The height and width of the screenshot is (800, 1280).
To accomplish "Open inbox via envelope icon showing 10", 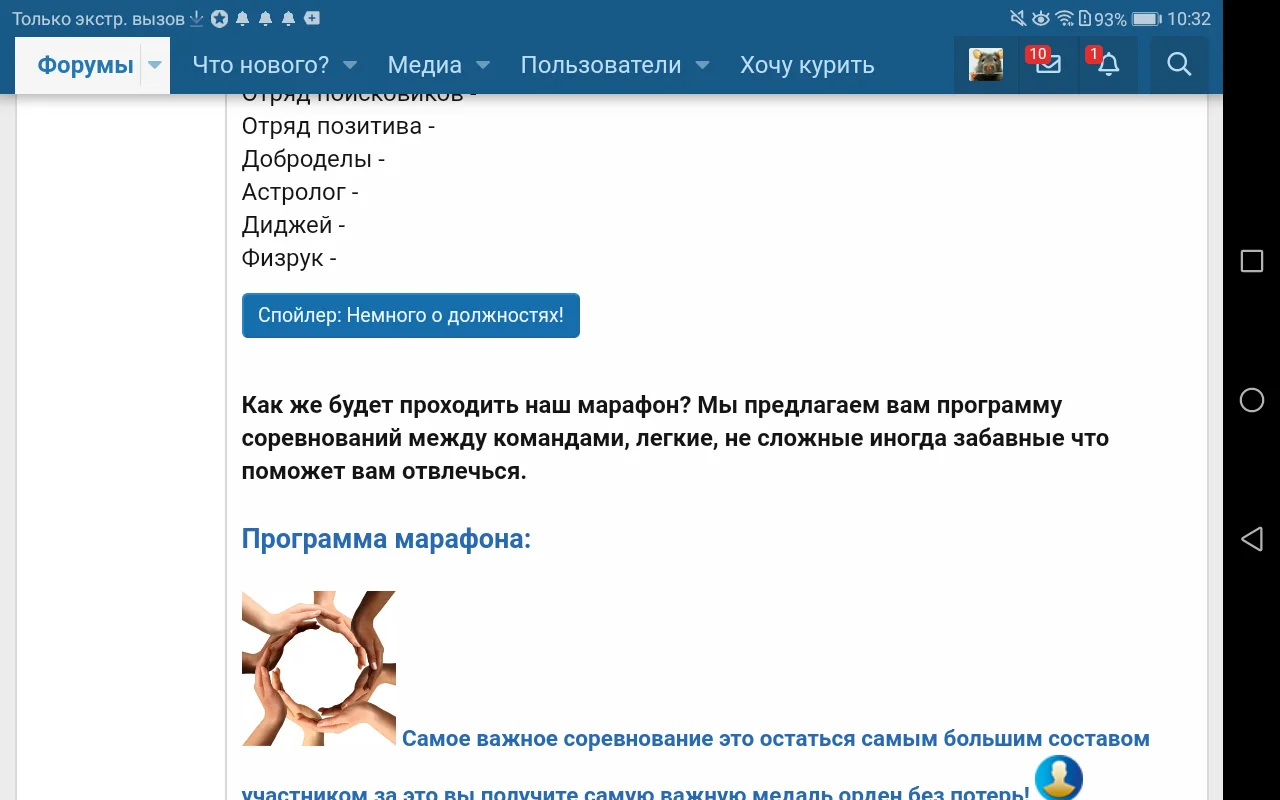I will 1047,65.
